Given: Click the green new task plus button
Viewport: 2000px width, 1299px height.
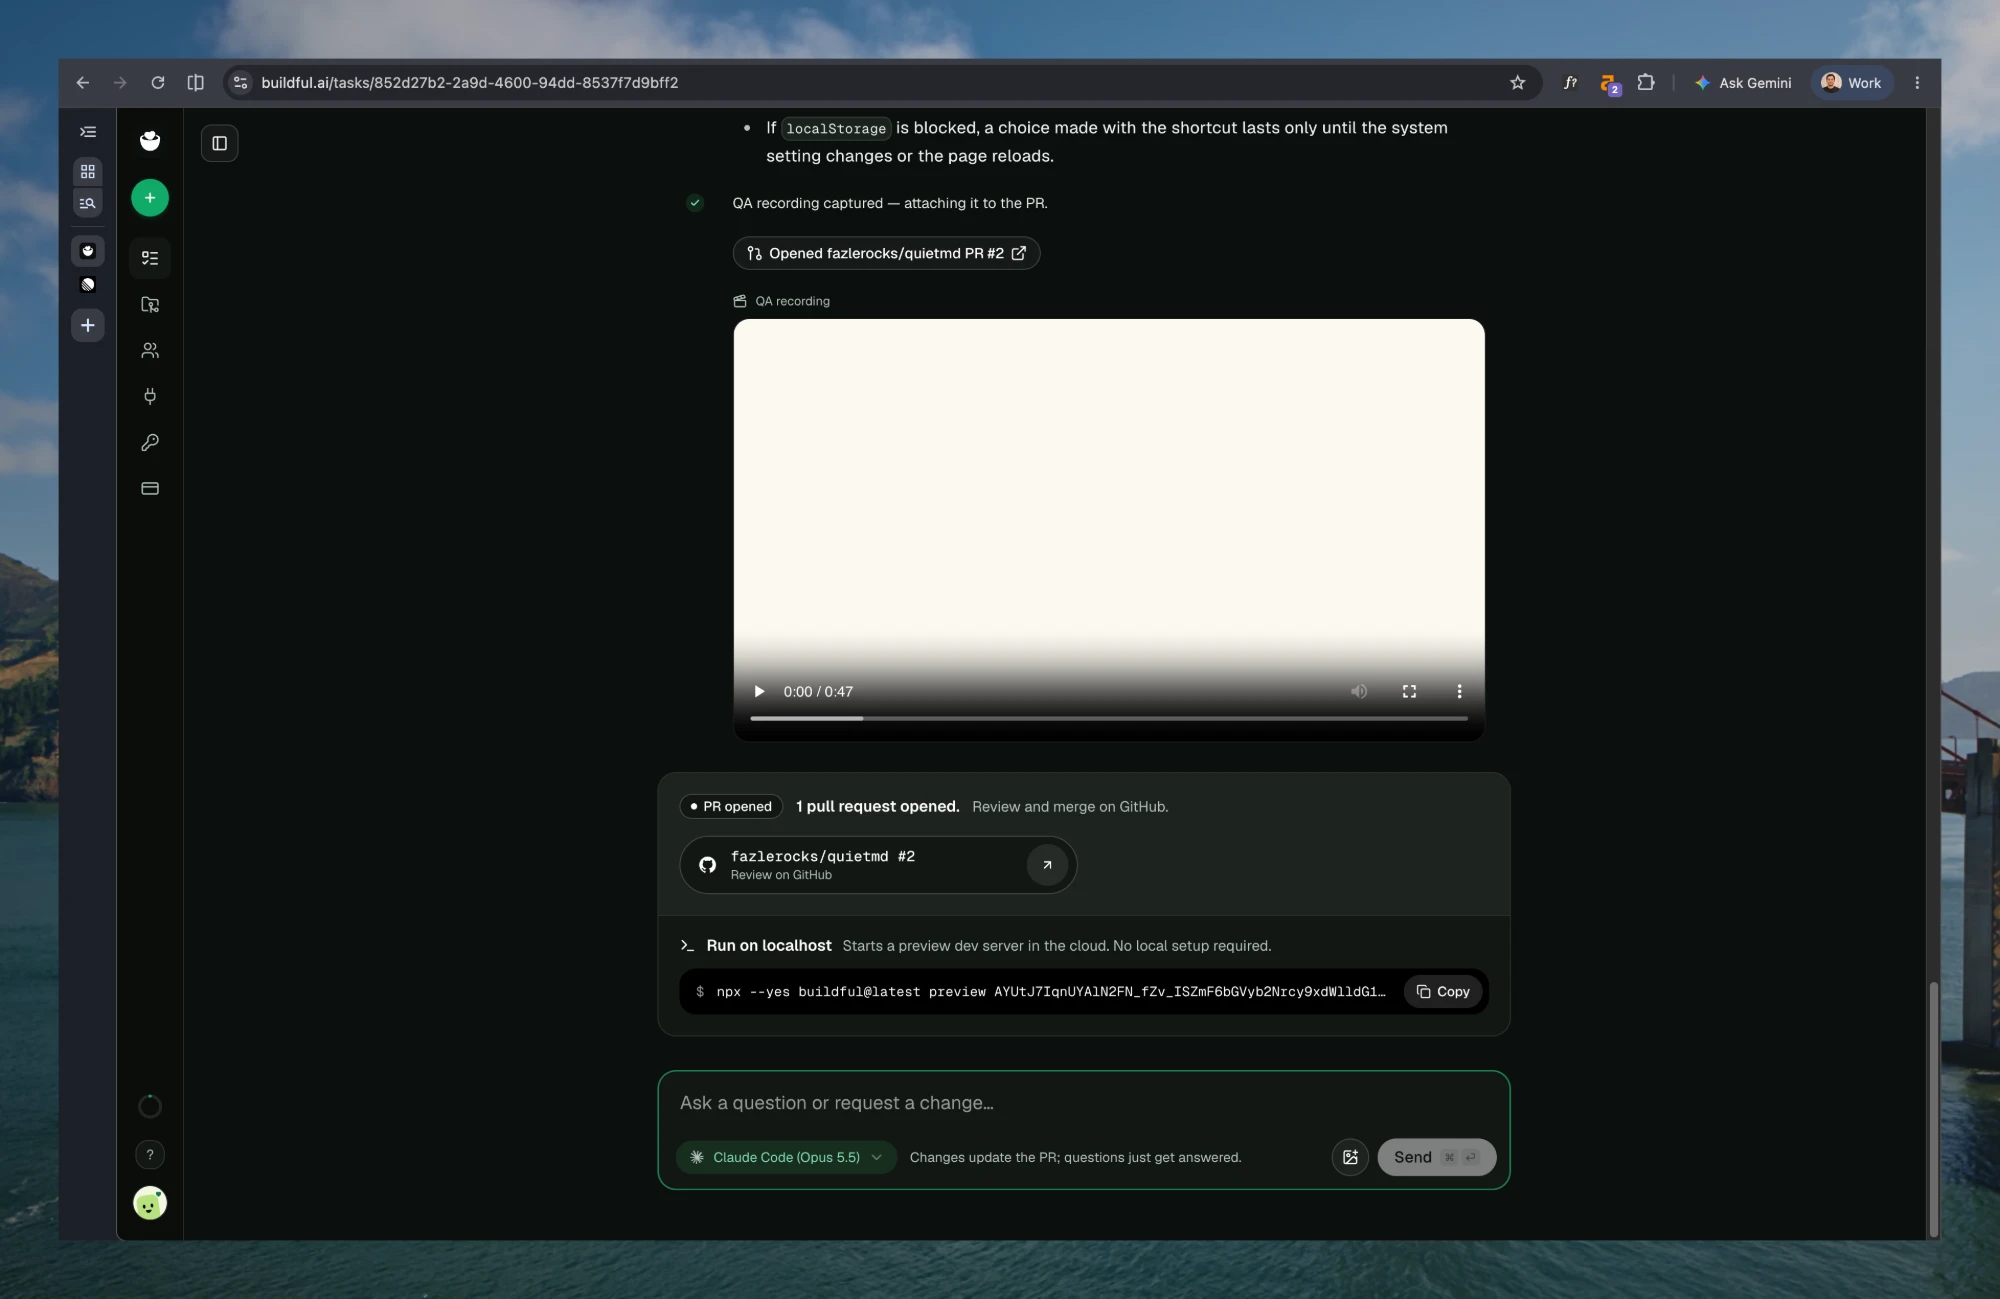Looking at the screenshot, I should tap(150, 198).
